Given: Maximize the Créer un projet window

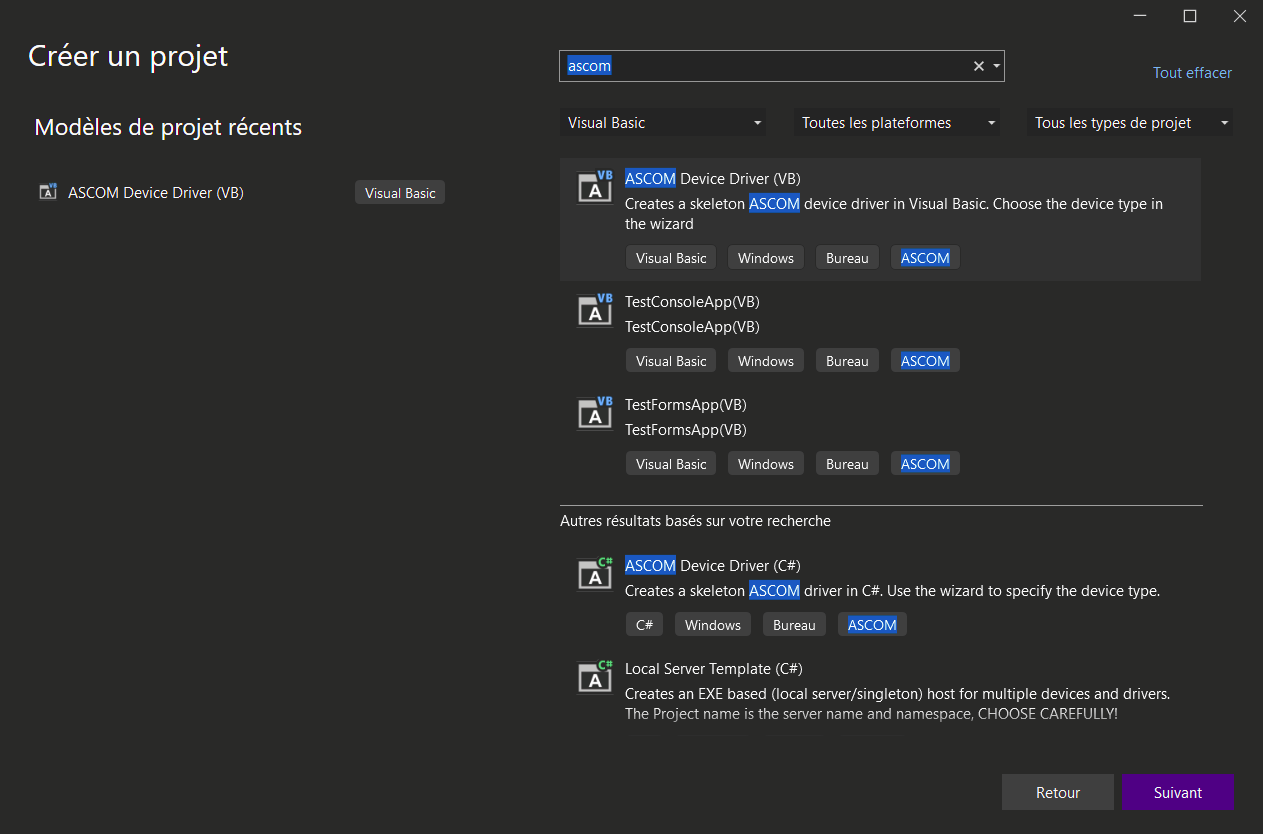Looking at the screenshot, I should click(x=1190, y=16).
